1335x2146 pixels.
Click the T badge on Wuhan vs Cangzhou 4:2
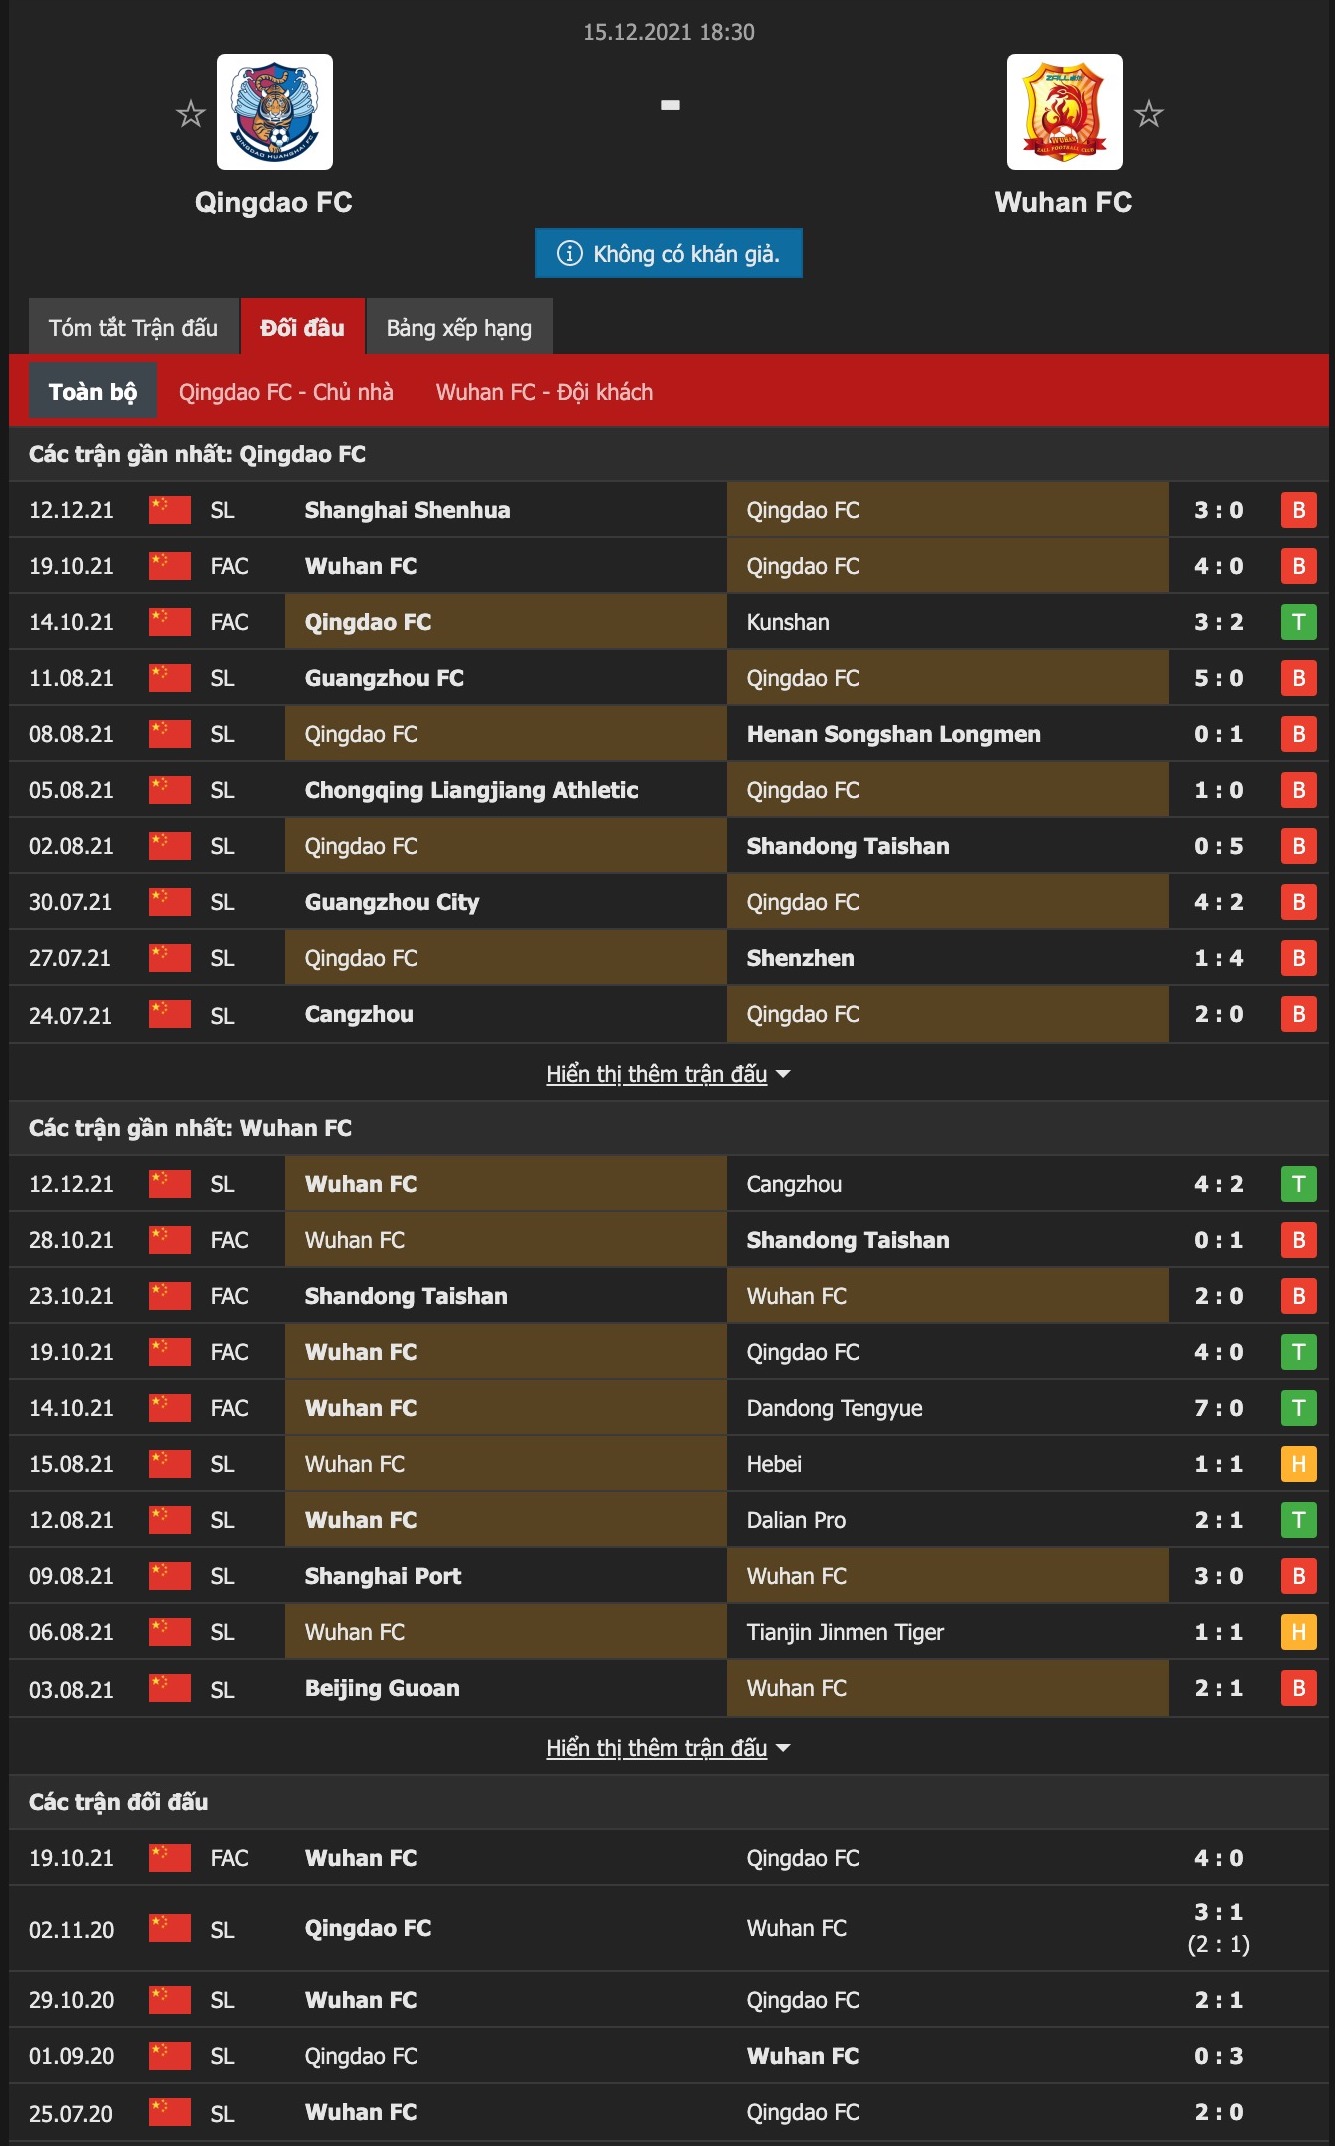(x=1298, y=1184)
